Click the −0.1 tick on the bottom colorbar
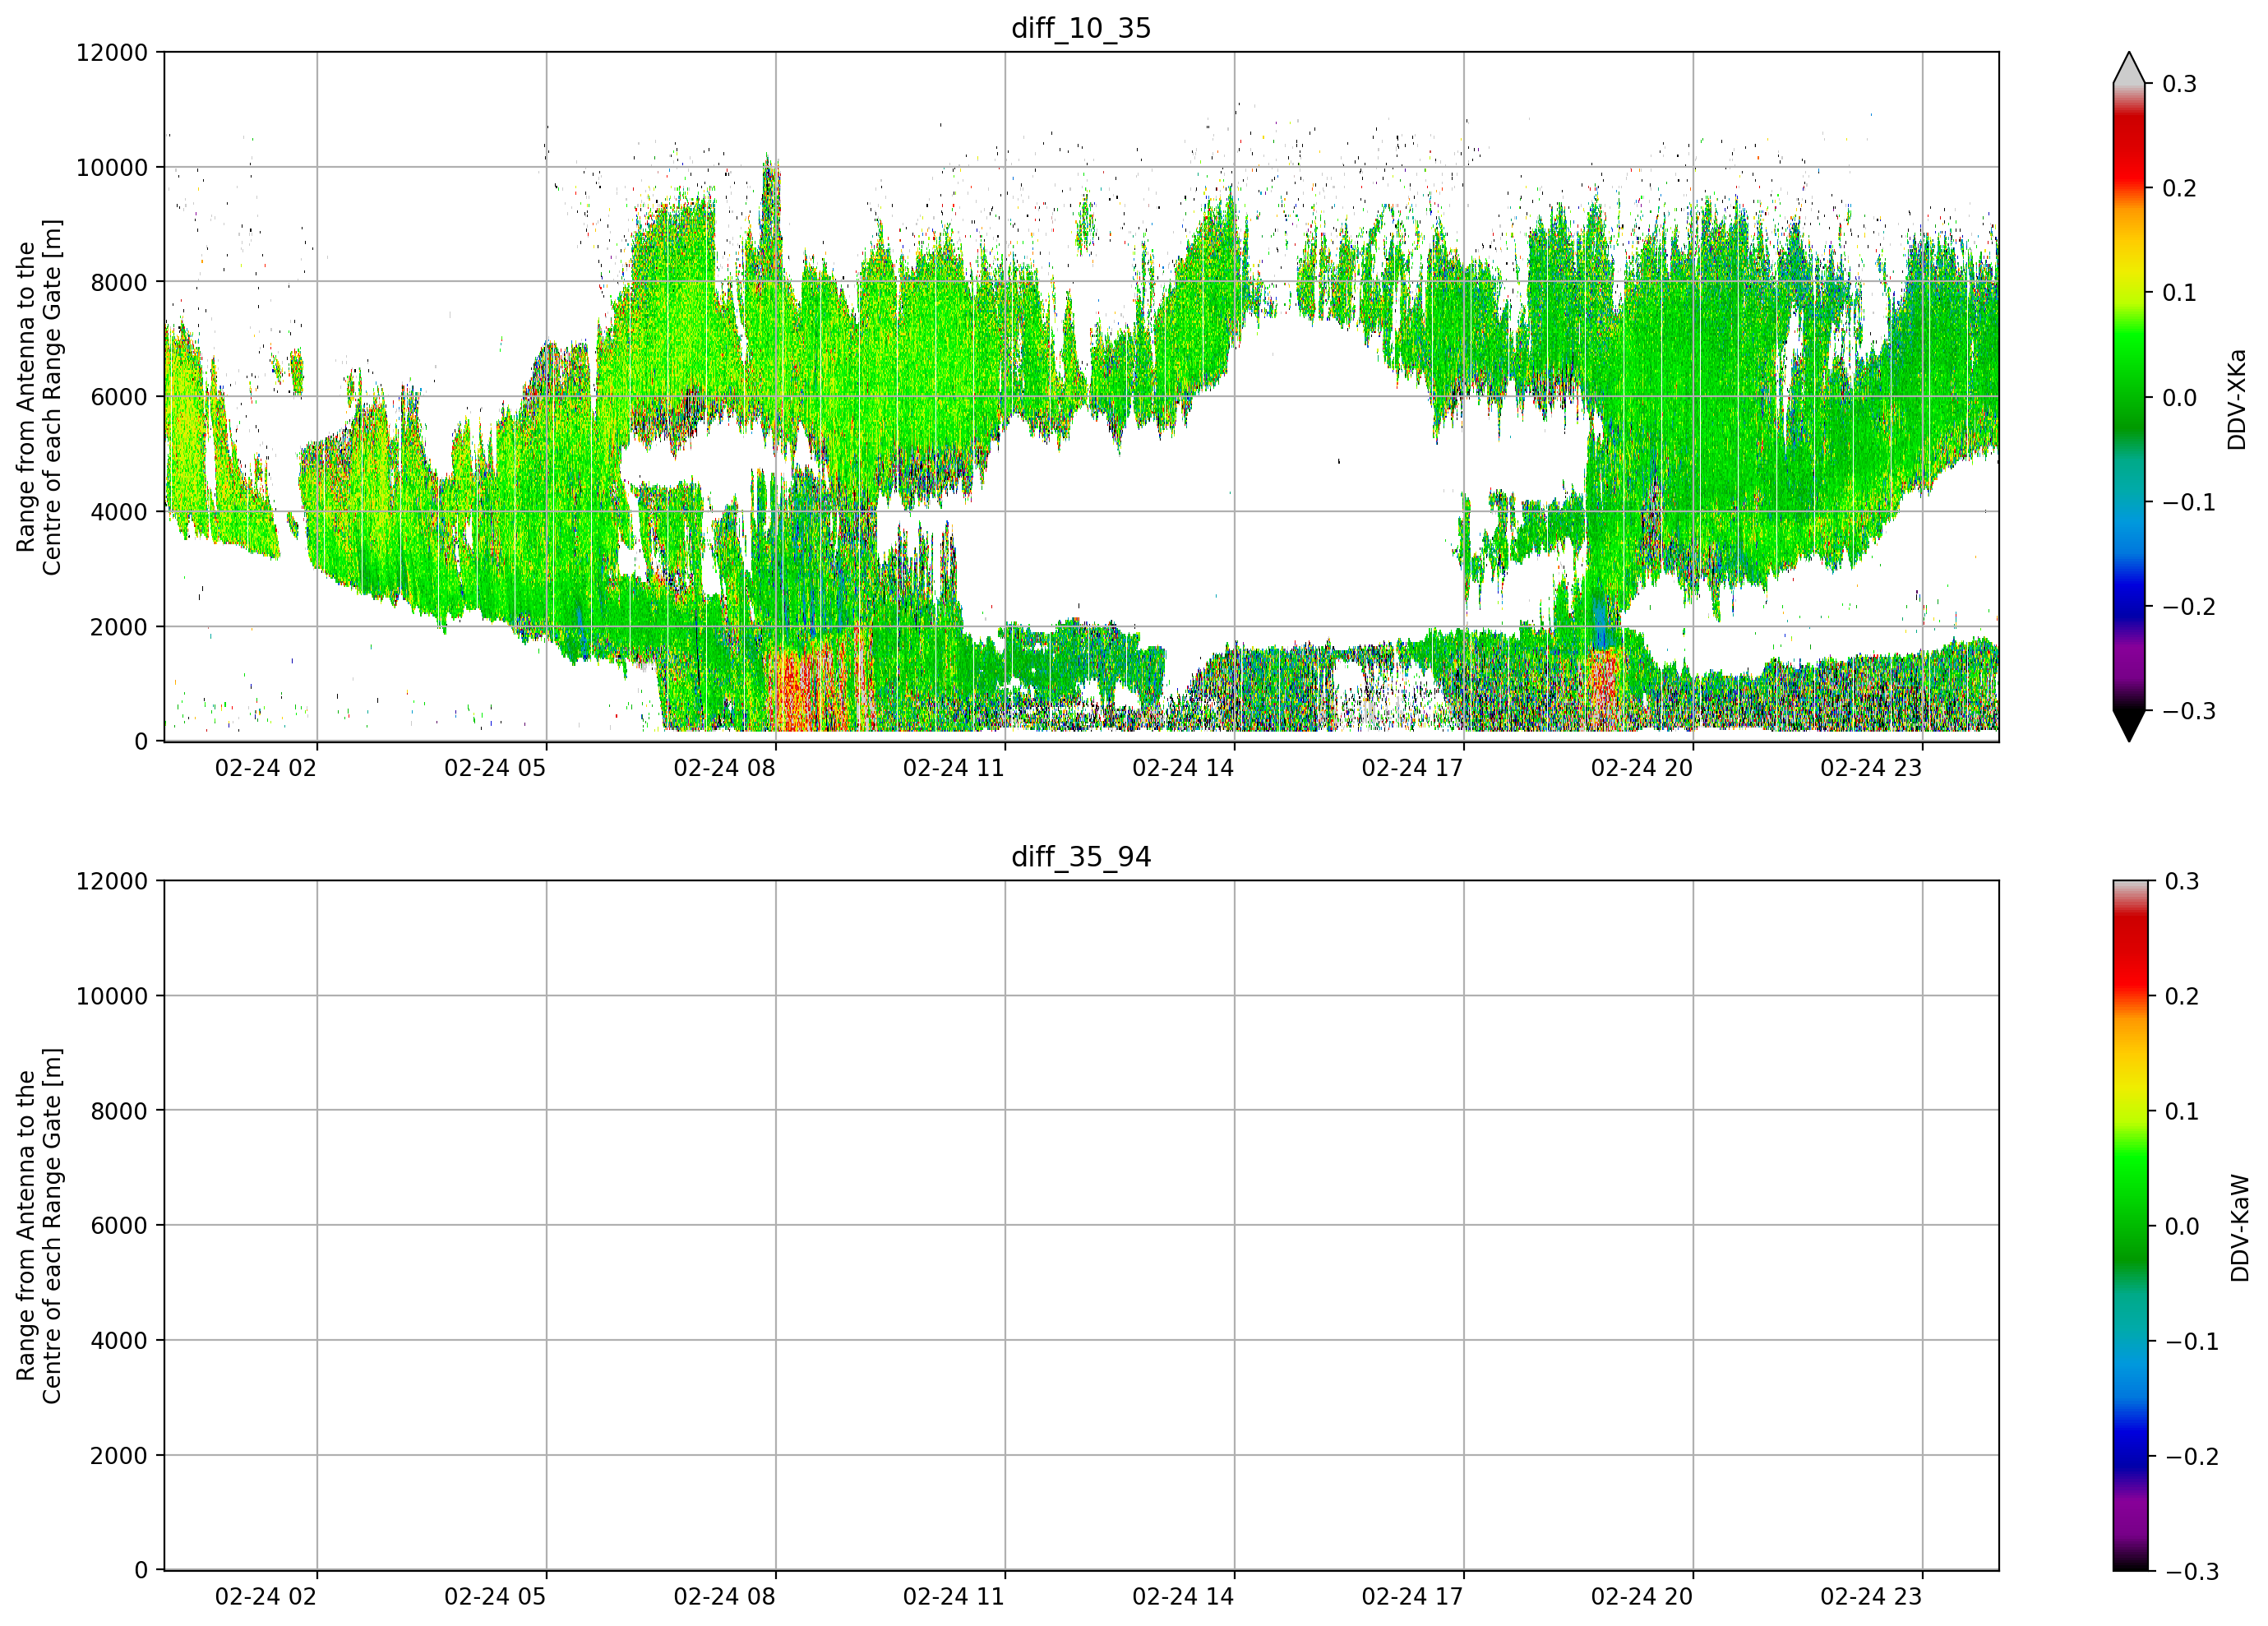2268x1626 pixels. pyautogui.click(x=2191, y=1341)
